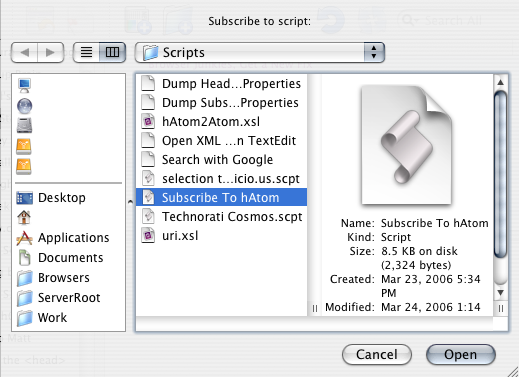Go forward with the right arrow button
The image size is (519, 377).
tap(50, 52)
